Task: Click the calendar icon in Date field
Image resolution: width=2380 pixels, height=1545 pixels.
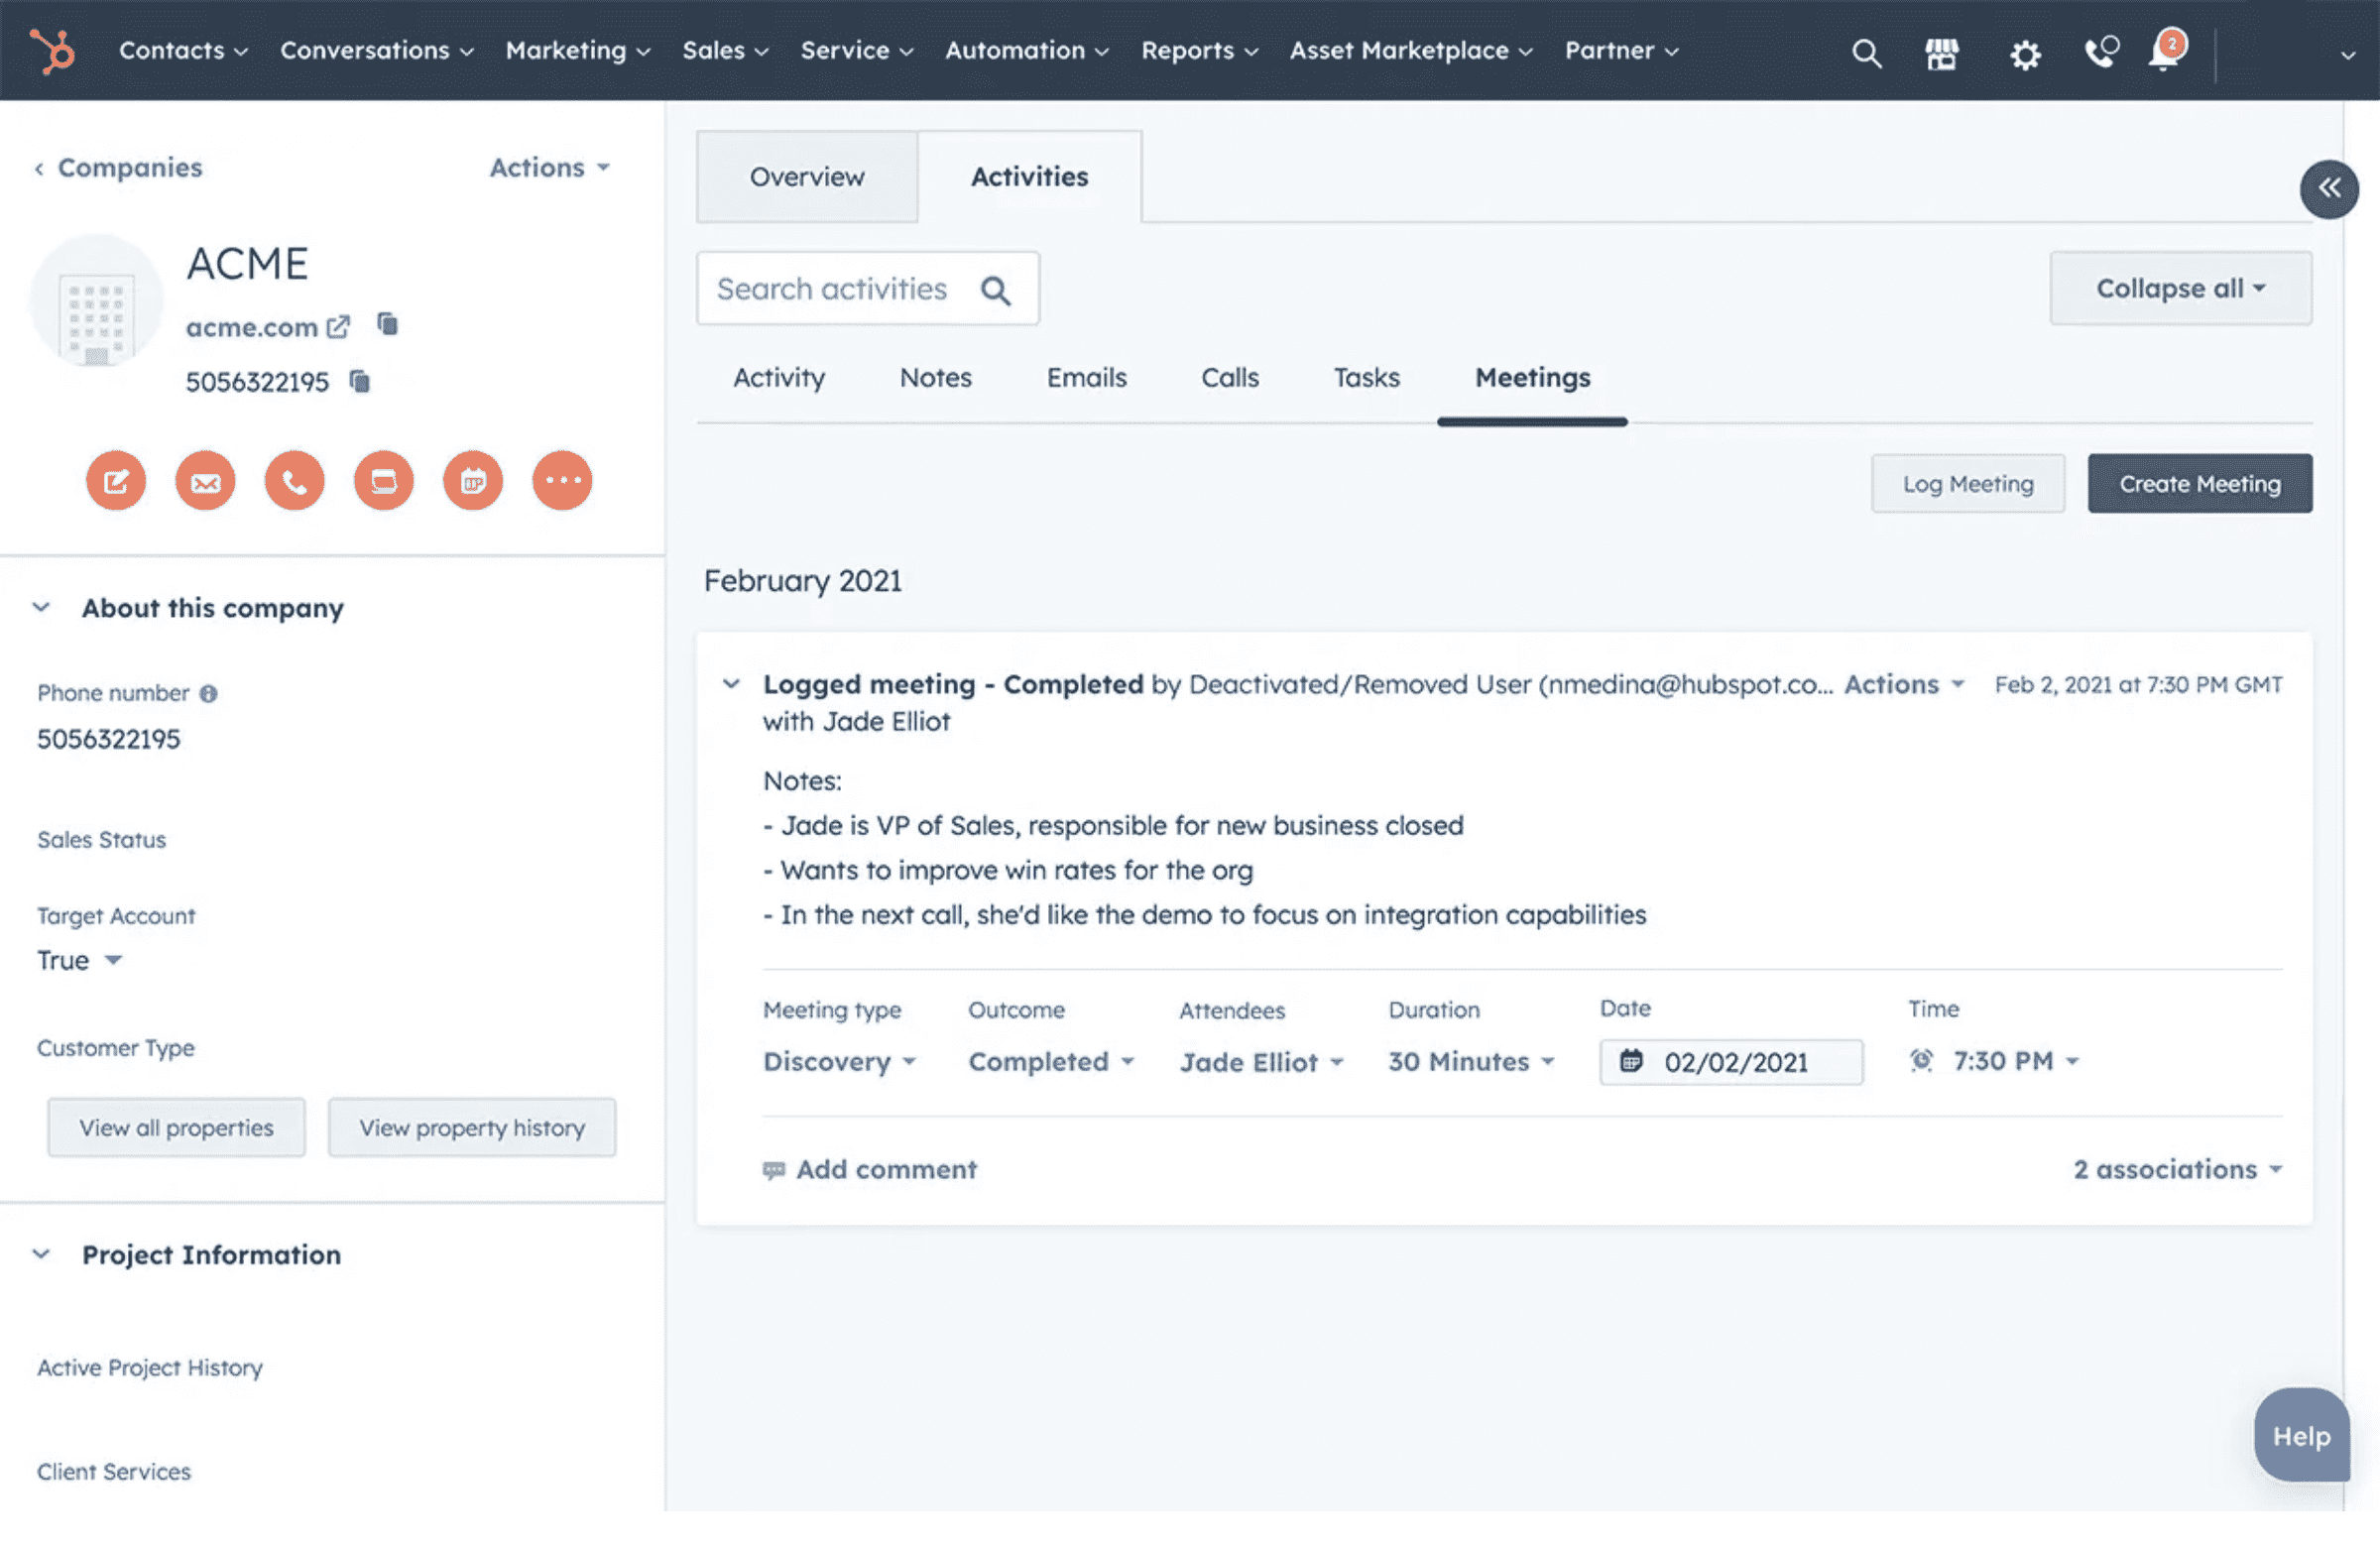Action: (x=1631, y=1060)
